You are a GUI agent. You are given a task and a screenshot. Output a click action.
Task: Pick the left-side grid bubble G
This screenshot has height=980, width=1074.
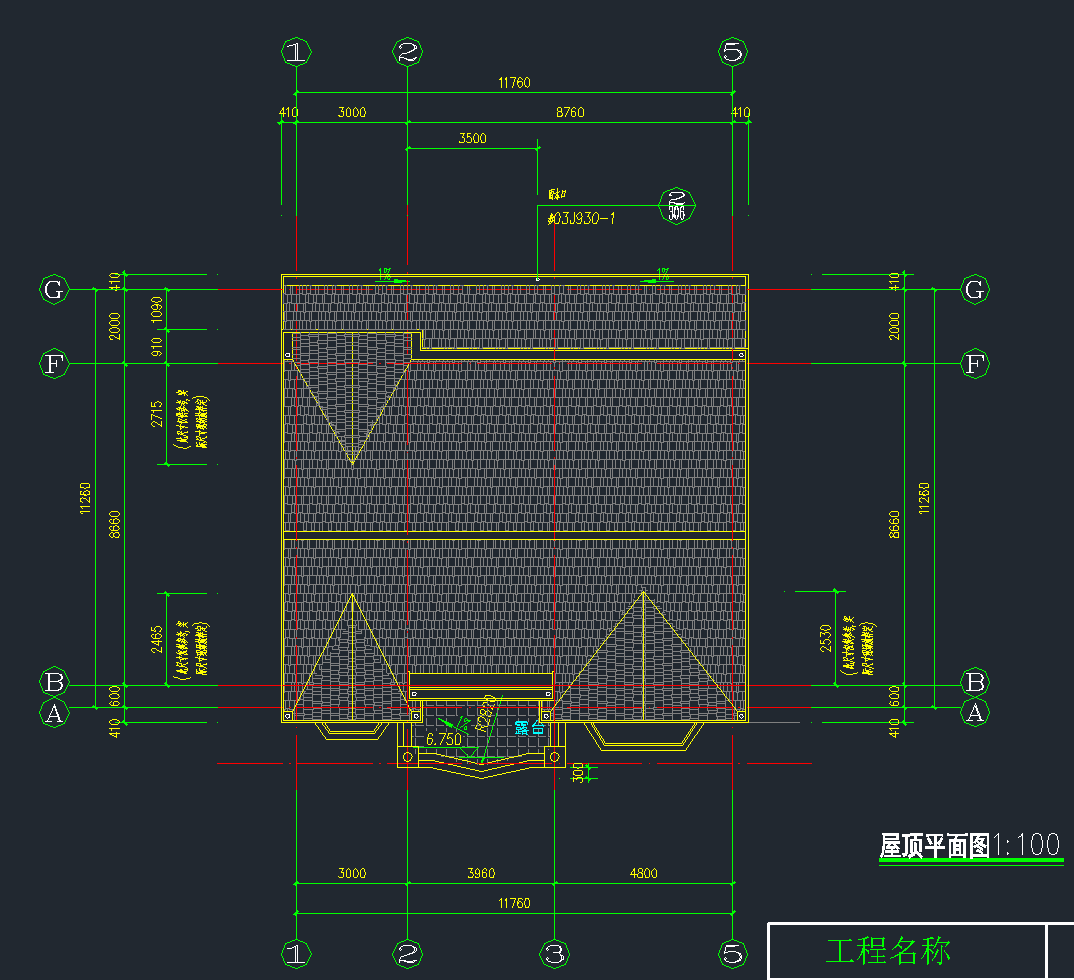coord(54,290)
